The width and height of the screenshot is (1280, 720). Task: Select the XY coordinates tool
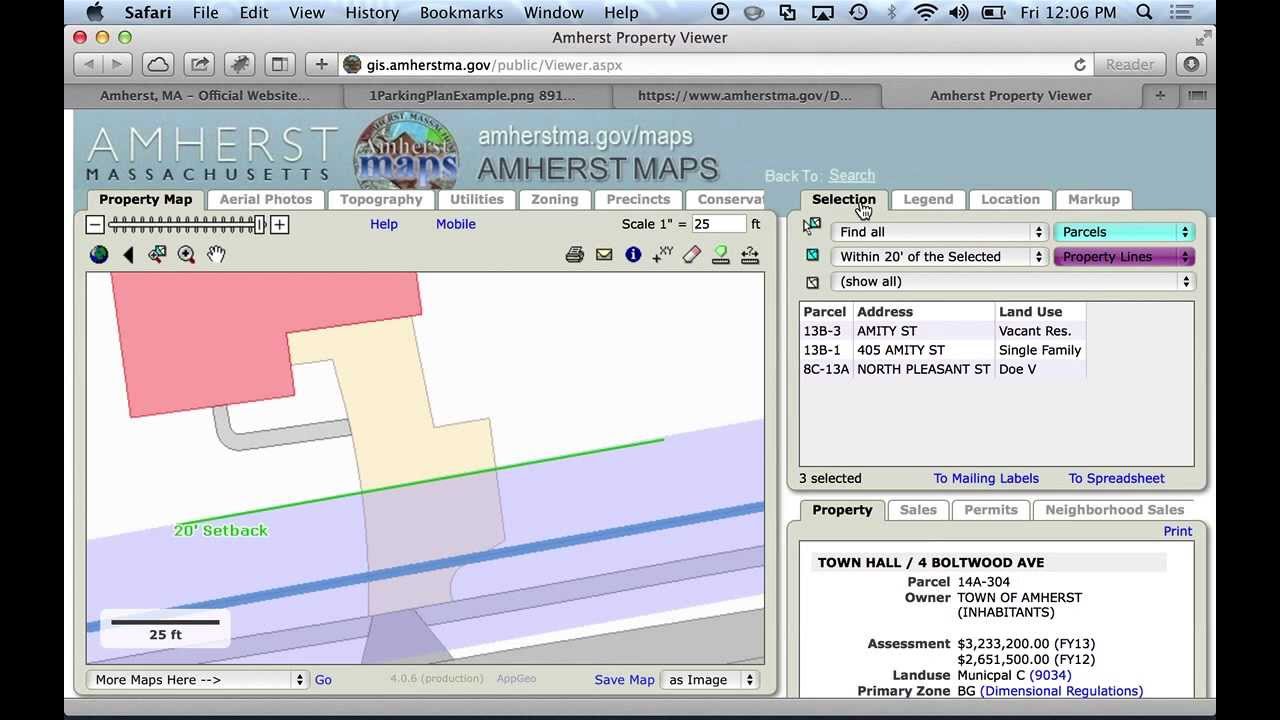[x=662, y=255]
